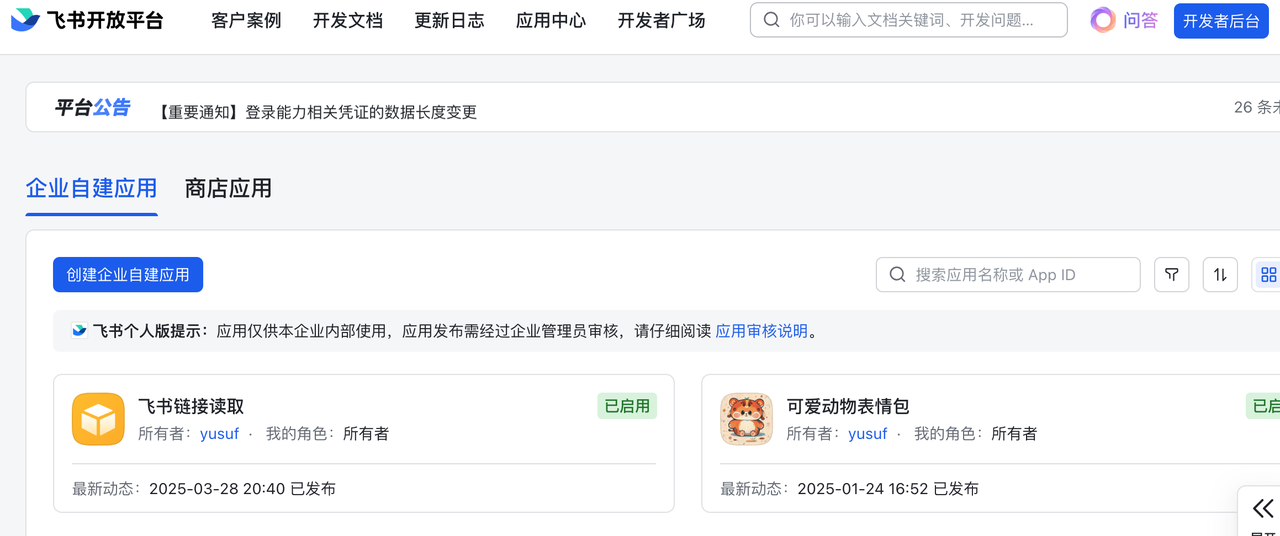1280x536 pixels.
Task: Click the 平台公告 label
Action: 92,108
